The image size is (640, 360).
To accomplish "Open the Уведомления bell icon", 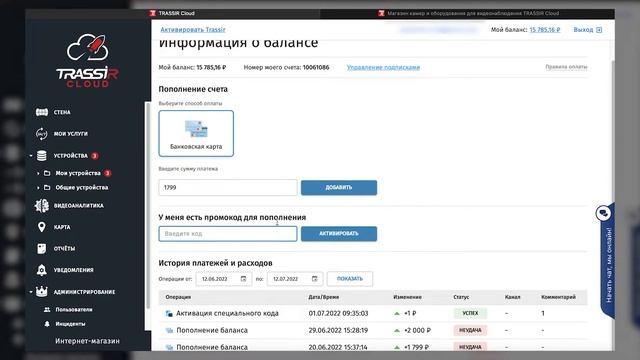I will click(x=42, y=270).
